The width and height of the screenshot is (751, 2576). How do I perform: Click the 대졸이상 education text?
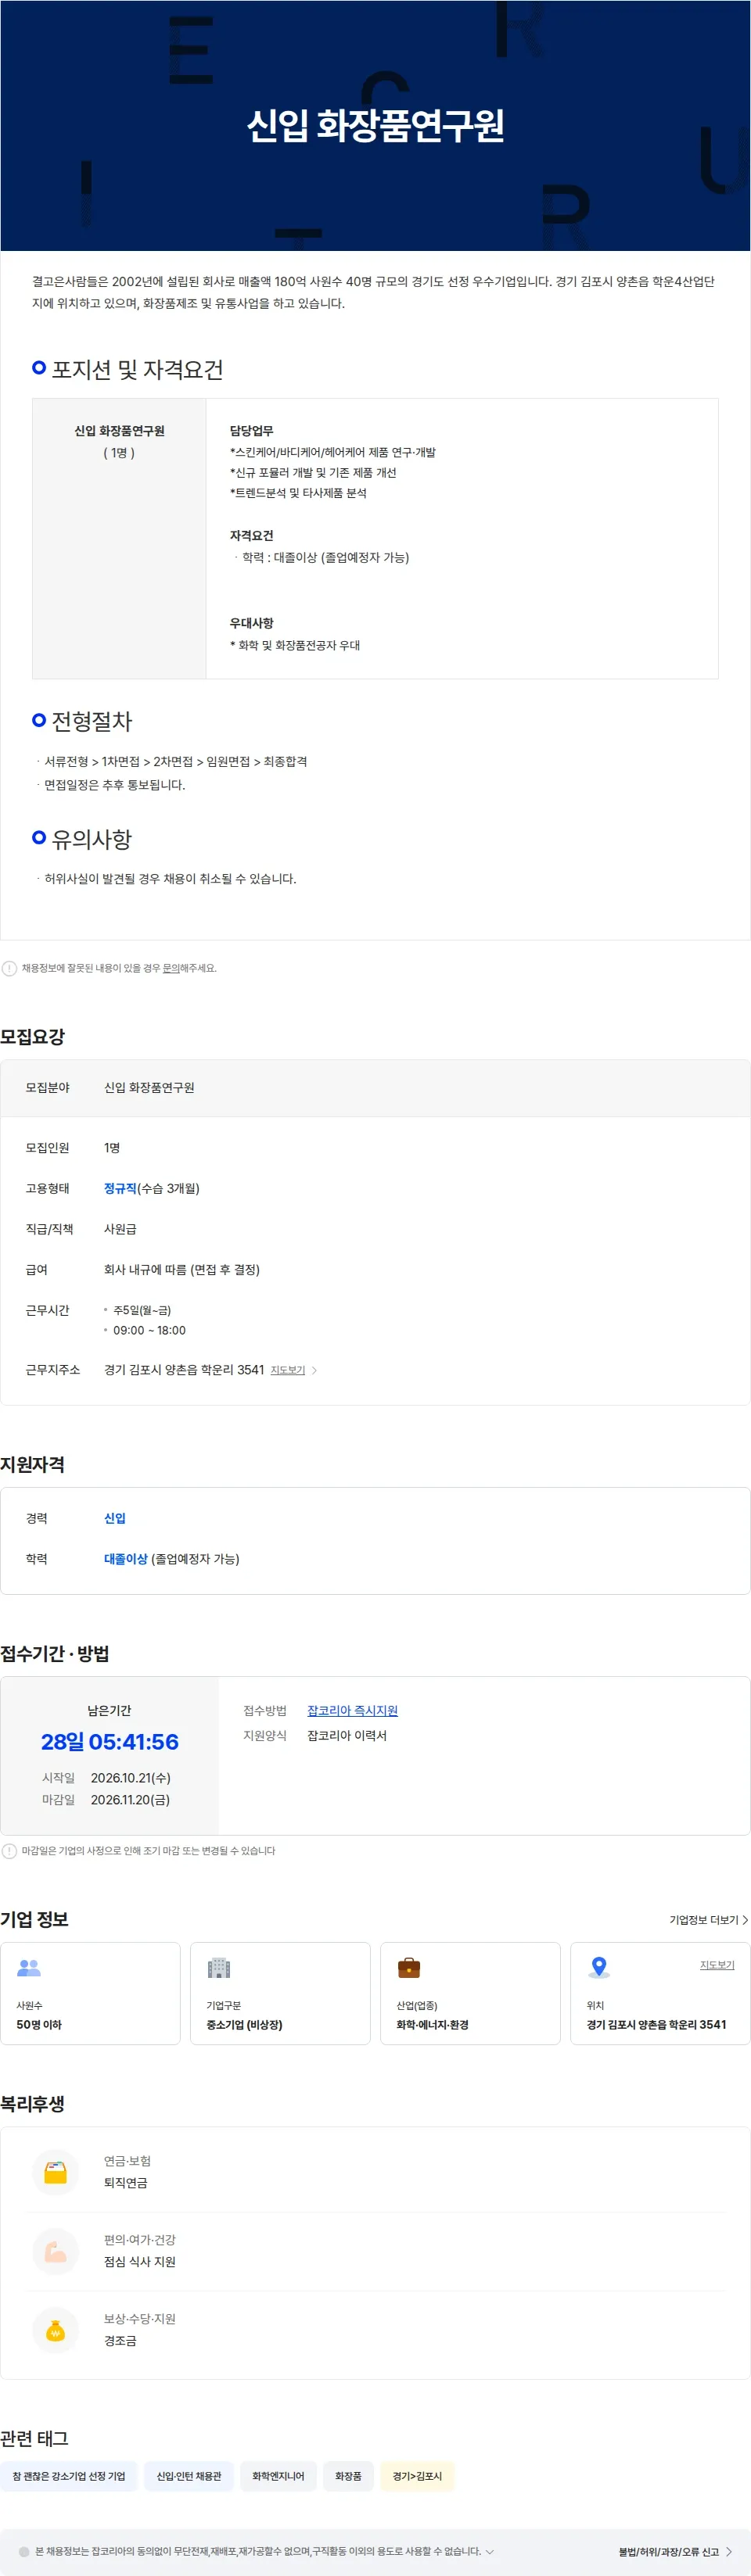coord(125,1559)
